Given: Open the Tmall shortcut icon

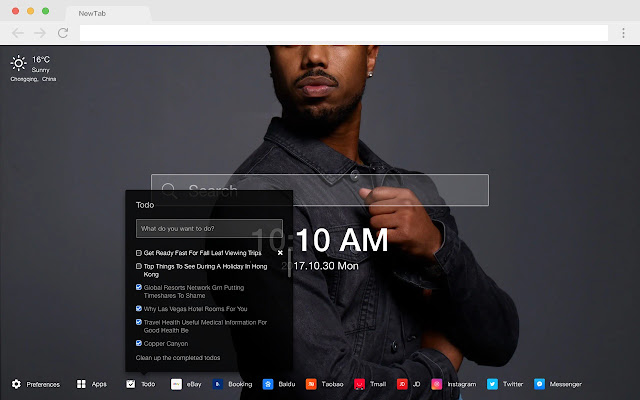Looking at the screenshot, I should point(359,384).
